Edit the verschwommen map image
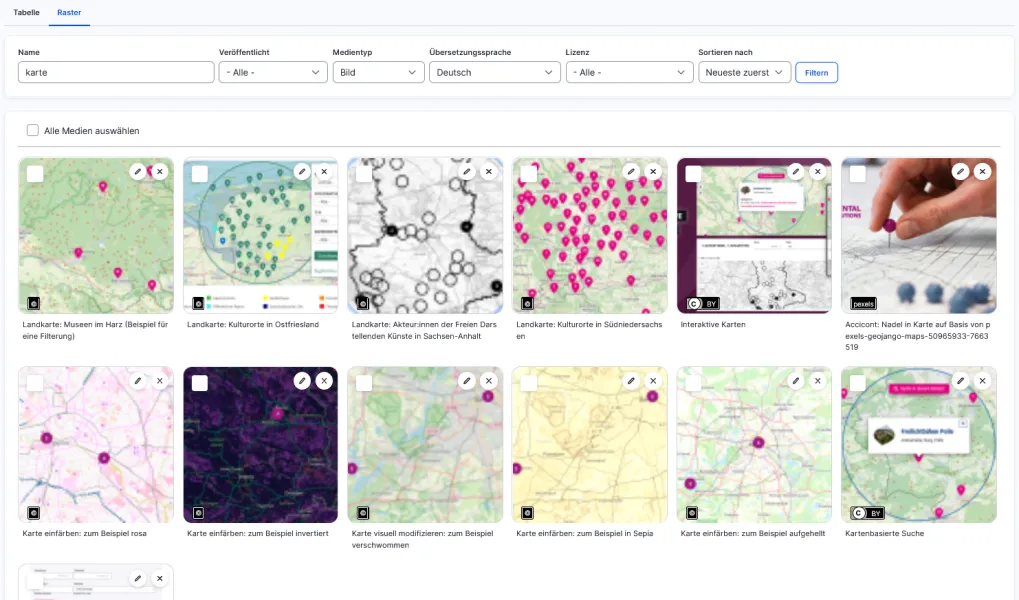This screenshot has height=600, width=1019. 467,381
